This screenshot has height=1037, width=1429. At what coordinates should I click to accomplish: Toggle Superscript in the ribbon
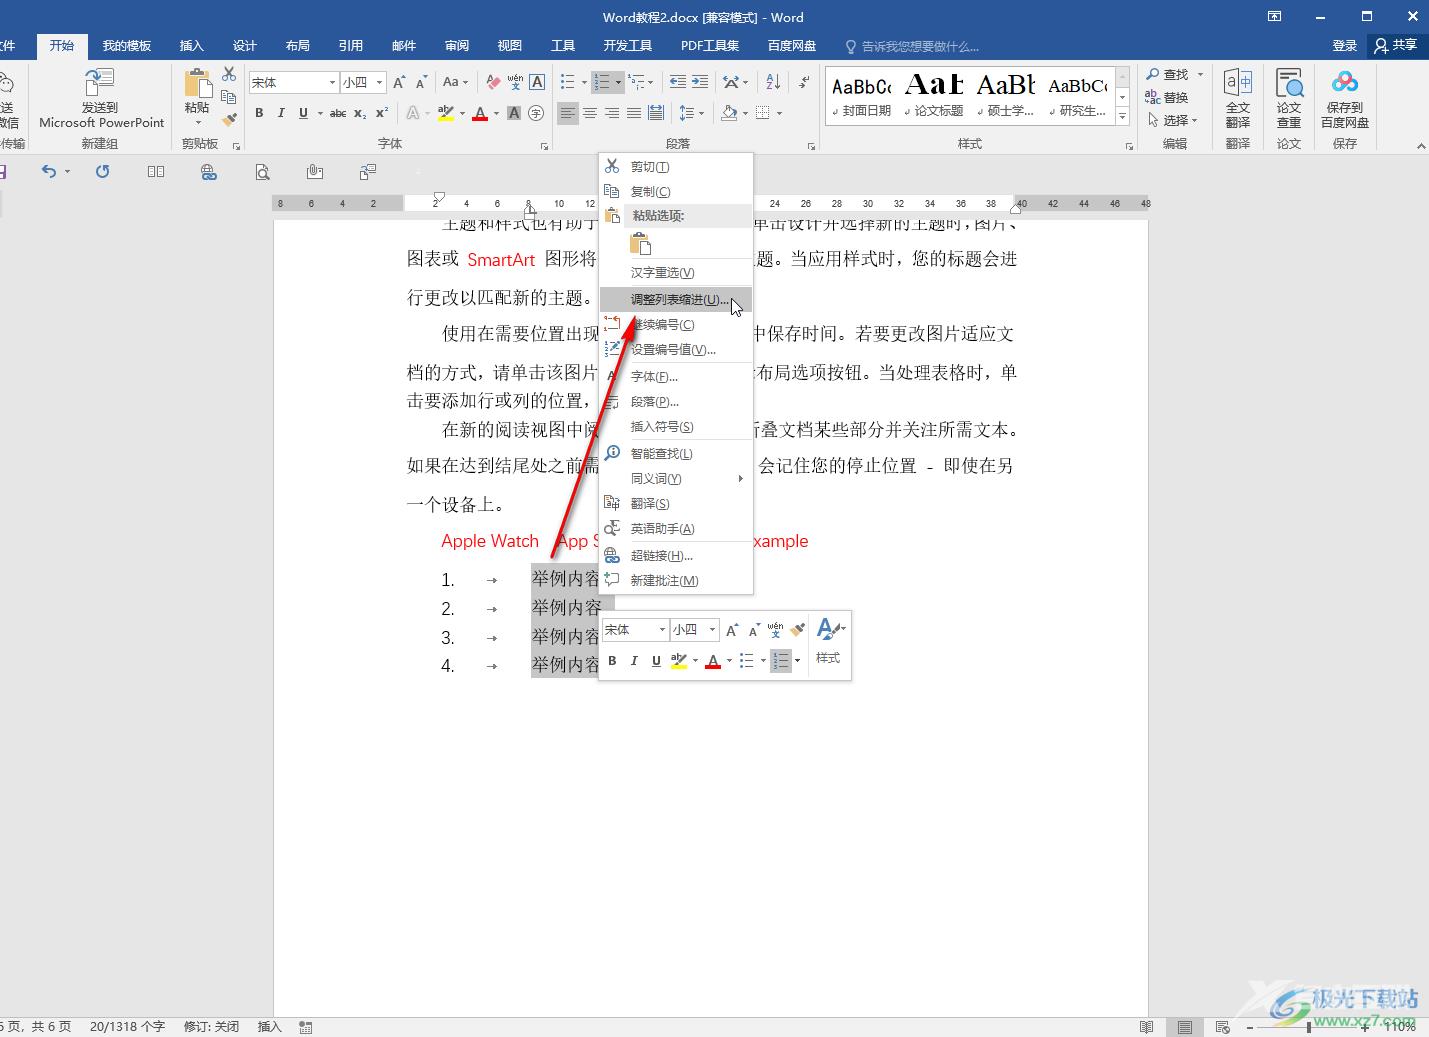pos(382,113)
